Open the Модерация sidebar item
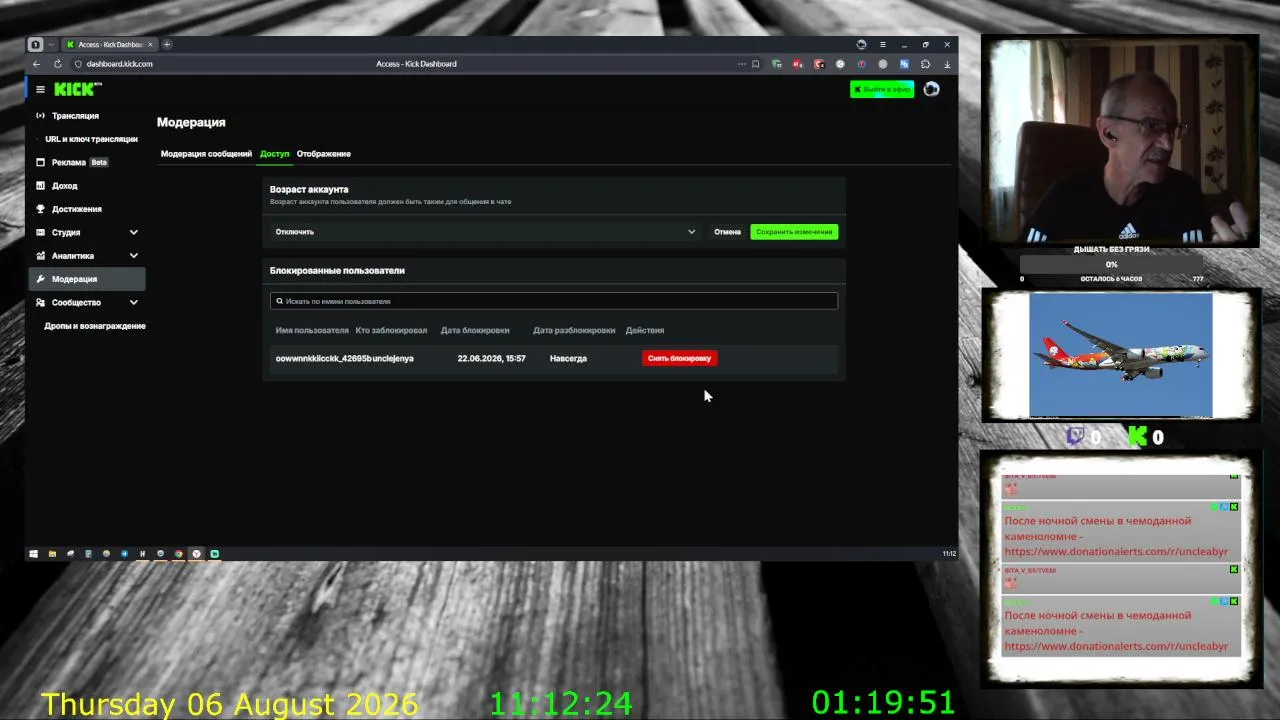1280x720 pixels. [x=87, y=279]
